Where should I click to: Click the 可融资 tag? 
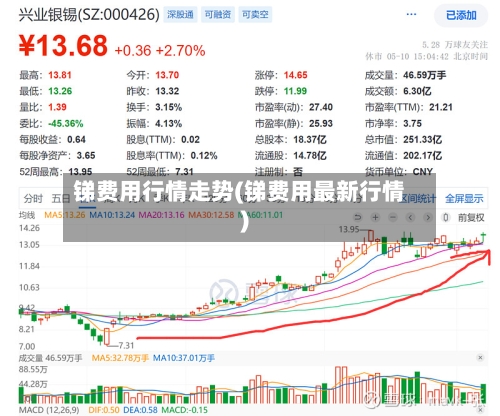218,15
